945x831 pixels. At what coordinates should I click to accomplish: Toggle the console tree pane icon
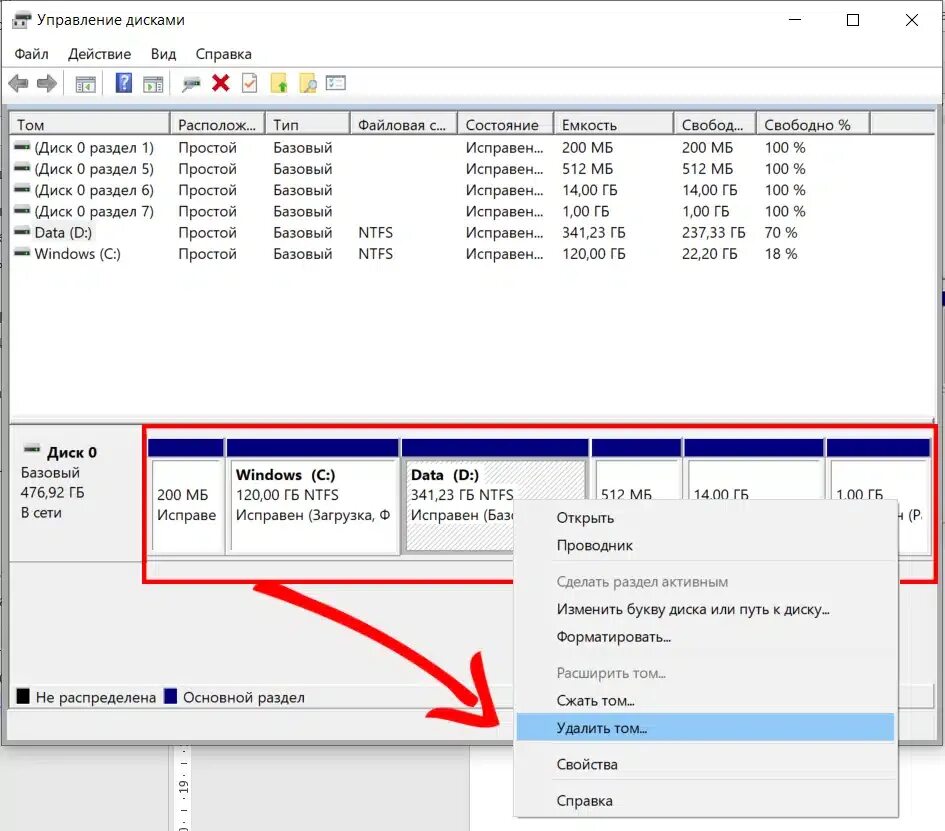[x=86, y=84]
